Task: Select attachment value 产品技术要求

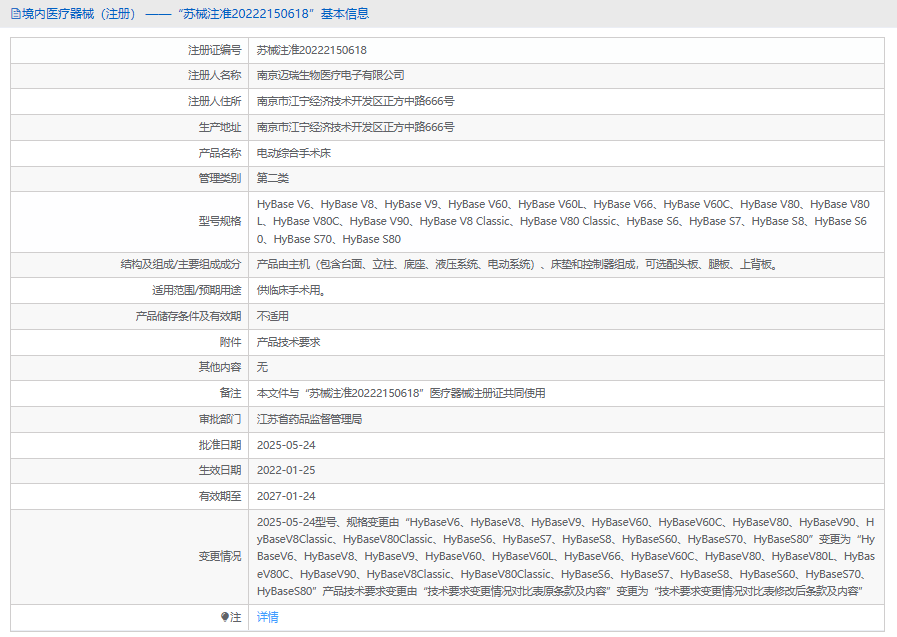Action: click(x=288, y=342)
